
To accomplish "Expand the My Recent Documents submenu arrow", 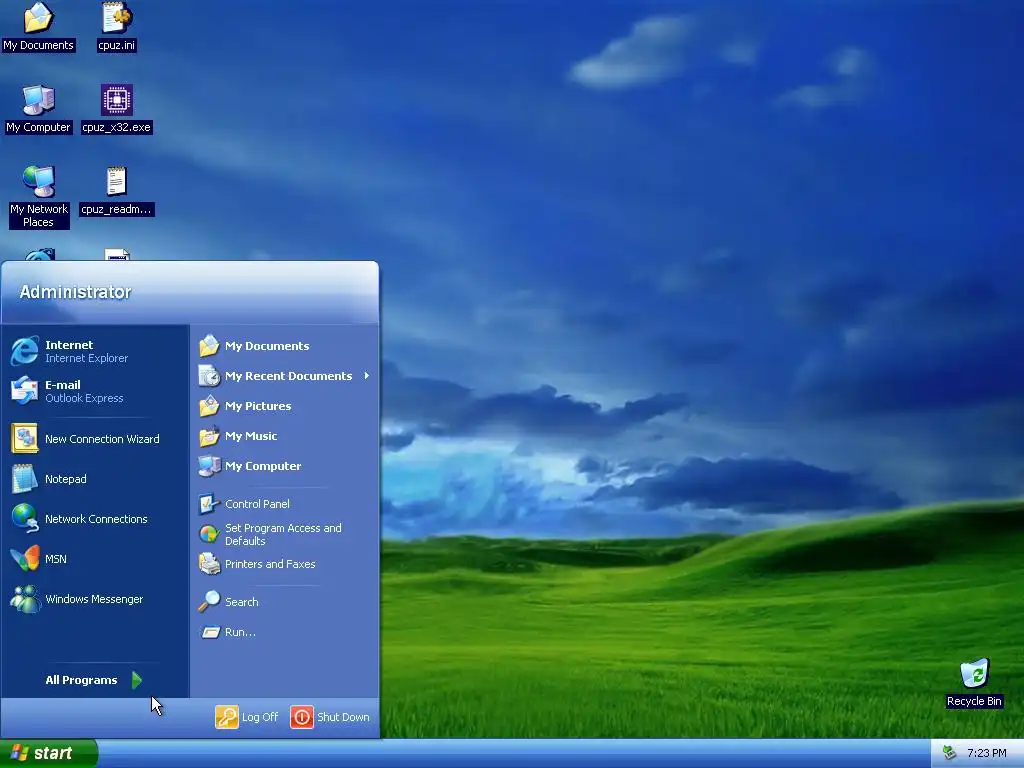I will 367,376.
